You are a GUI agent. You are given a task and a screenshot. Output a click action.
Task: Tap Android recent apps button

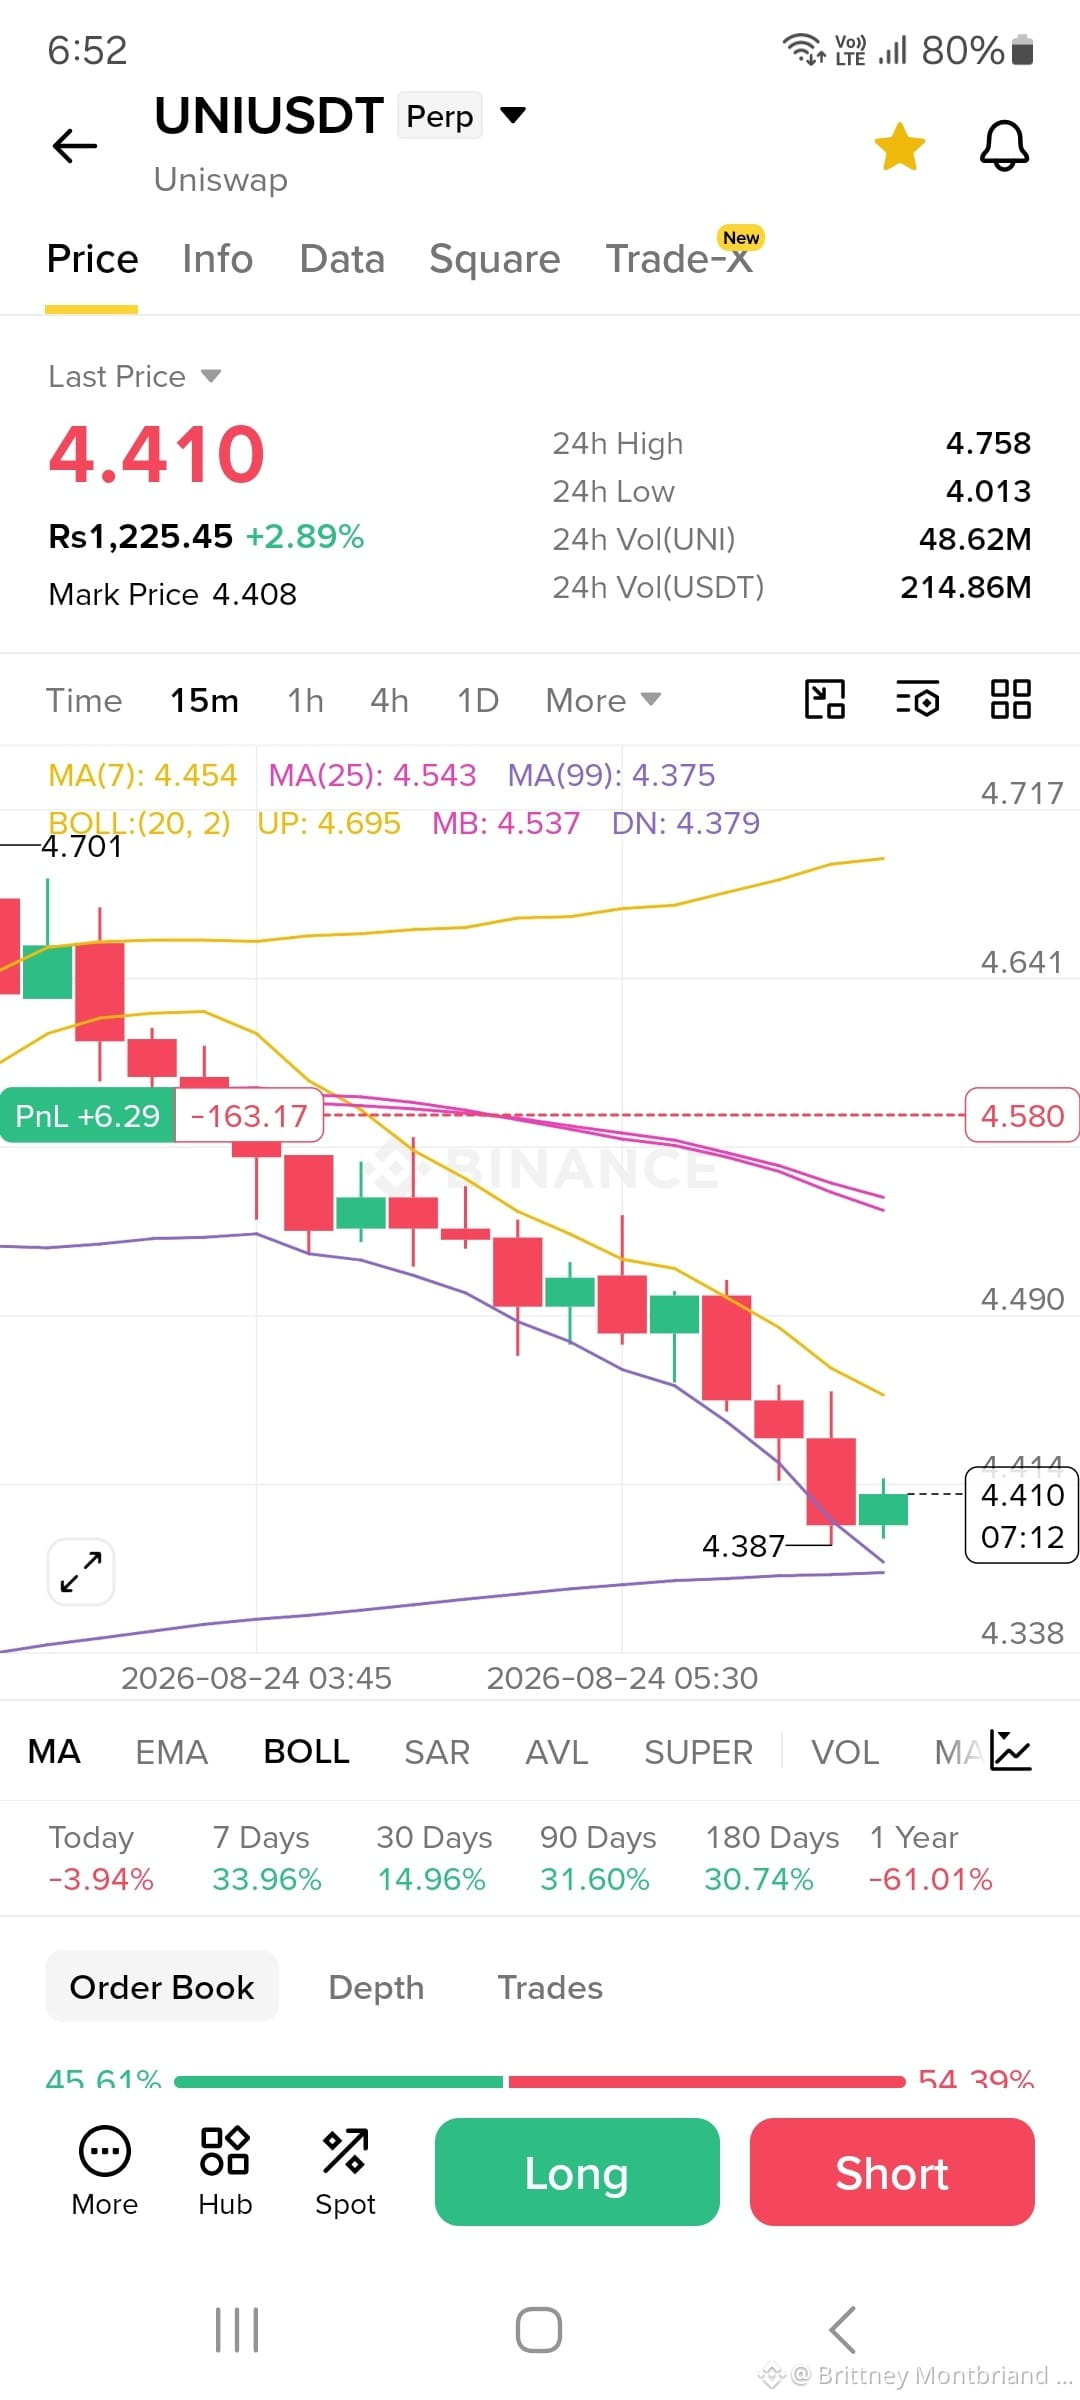click(237, 2330)
